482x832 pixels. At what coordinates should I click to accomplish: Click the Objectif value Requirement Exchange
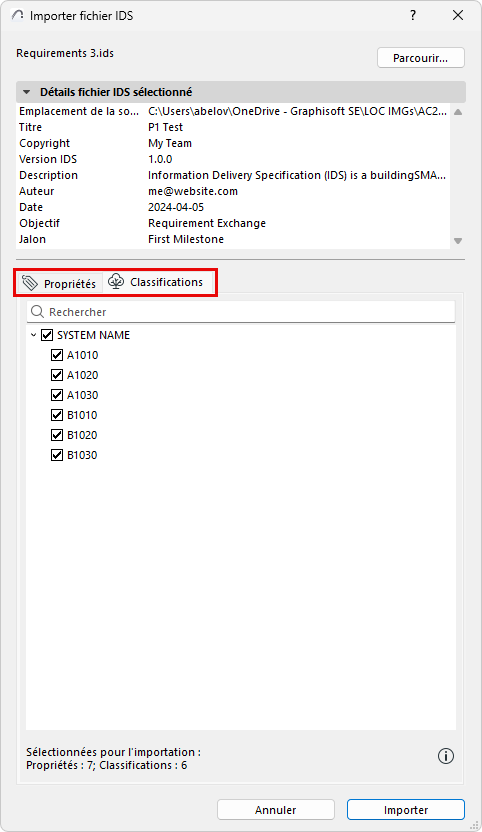point(207,223)
